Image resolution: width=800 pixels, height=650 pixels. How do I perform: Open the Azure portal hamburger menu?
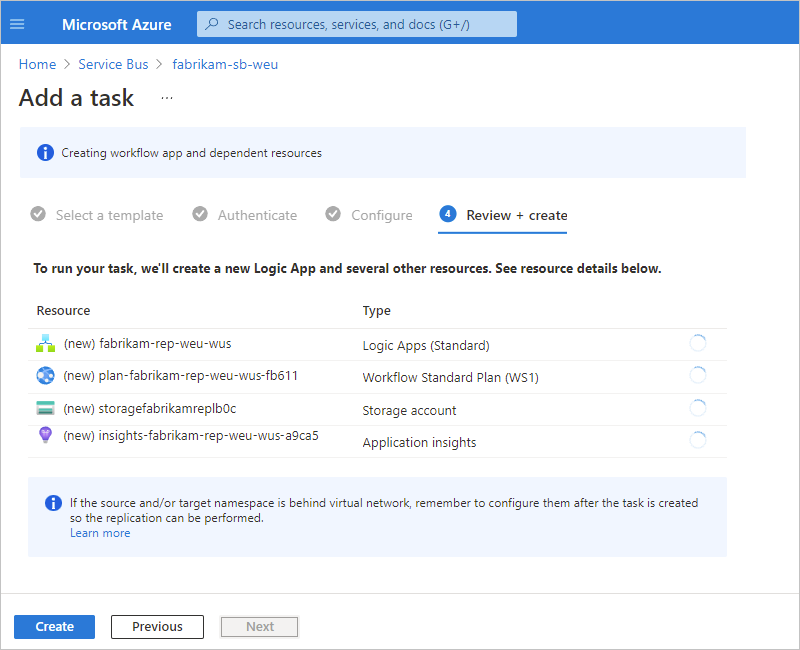click(x=17, y=24)
